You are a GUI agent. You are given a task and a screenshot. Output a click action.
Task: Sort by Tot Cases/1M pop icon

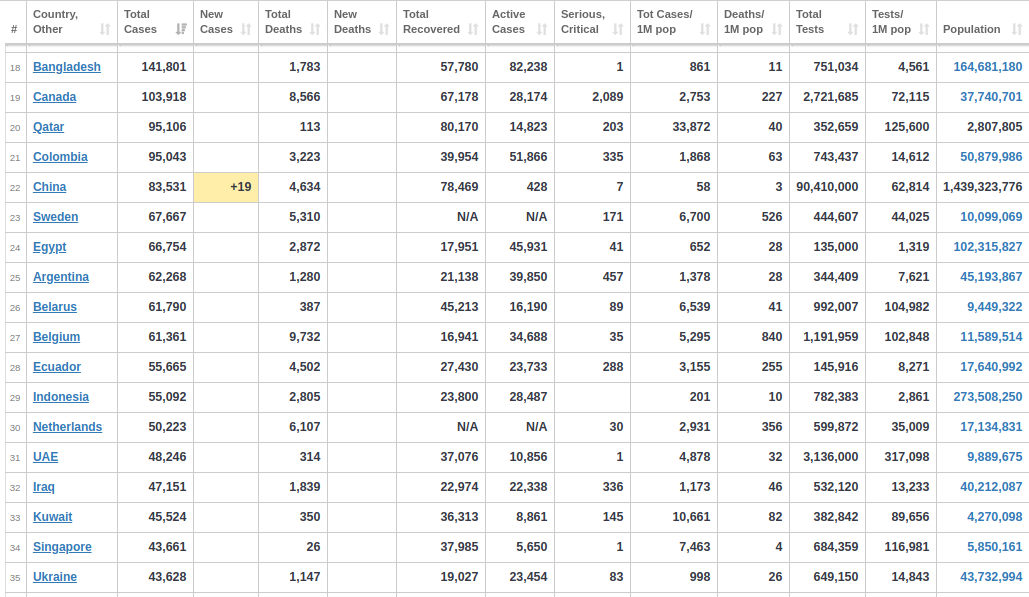[705, 30]
